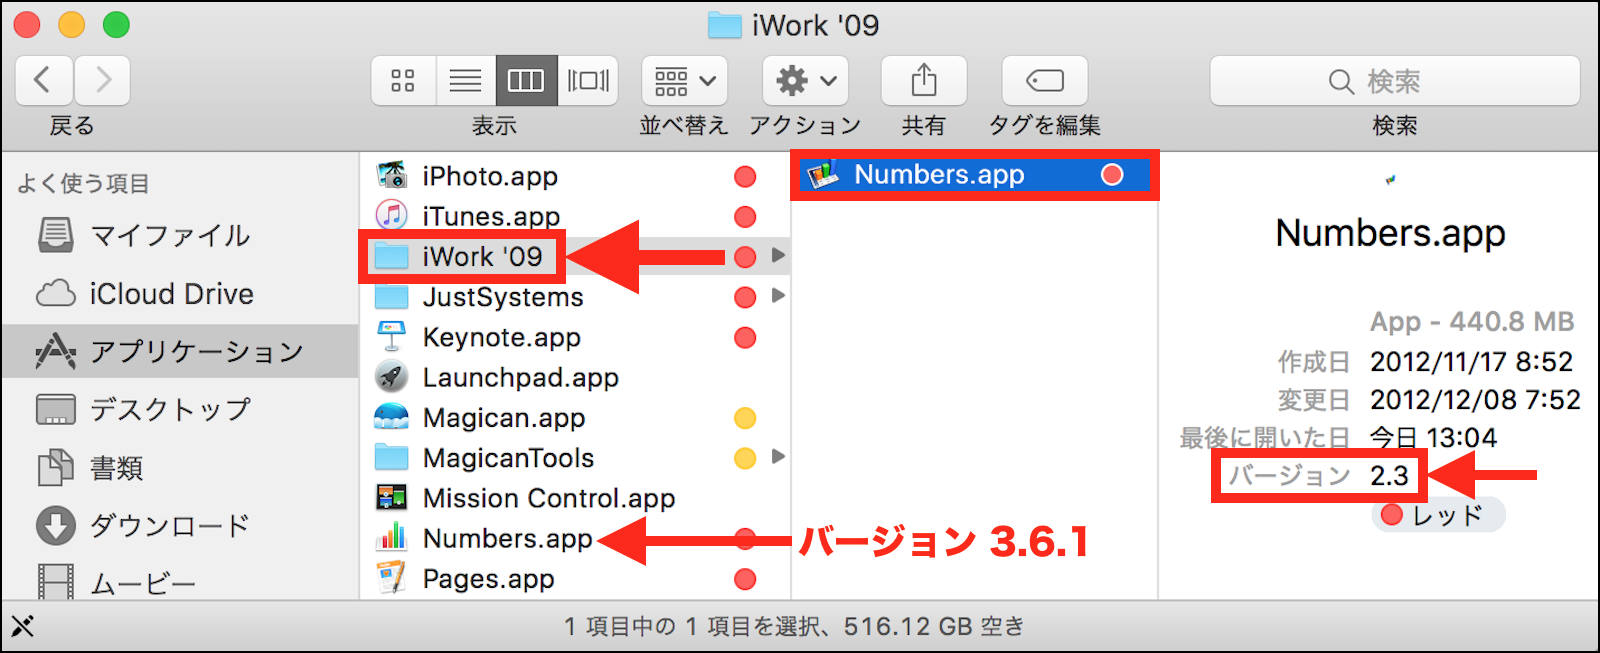
Task: Click the 2012/11/17 8:52 creation date
Action: tap(1471, 361)
